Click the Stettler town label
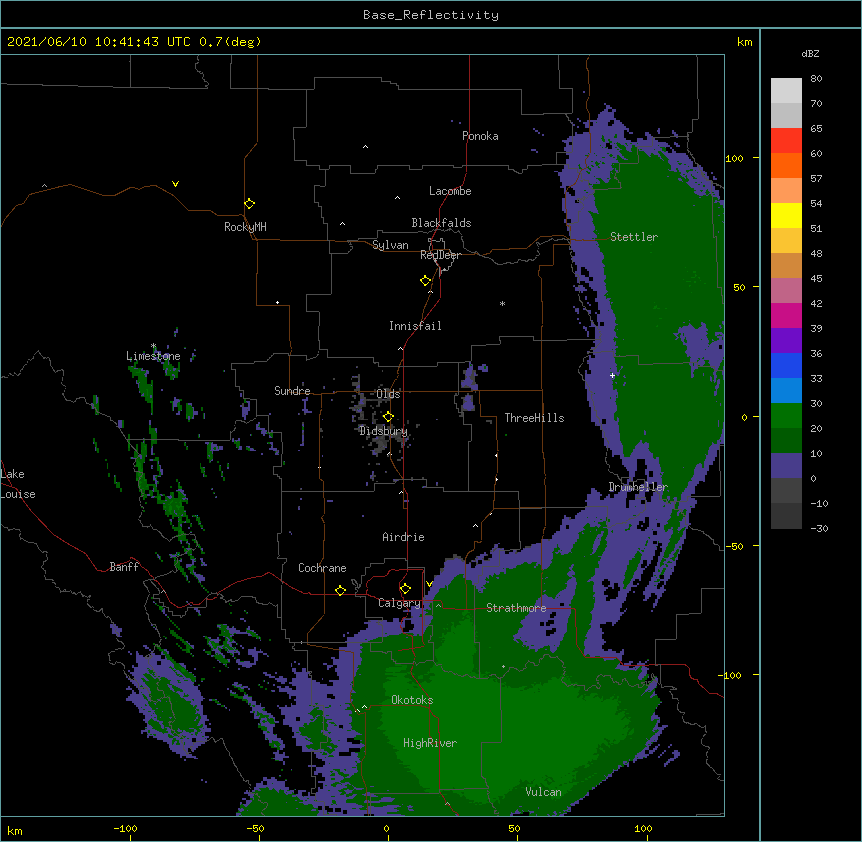 click(634, 237)
